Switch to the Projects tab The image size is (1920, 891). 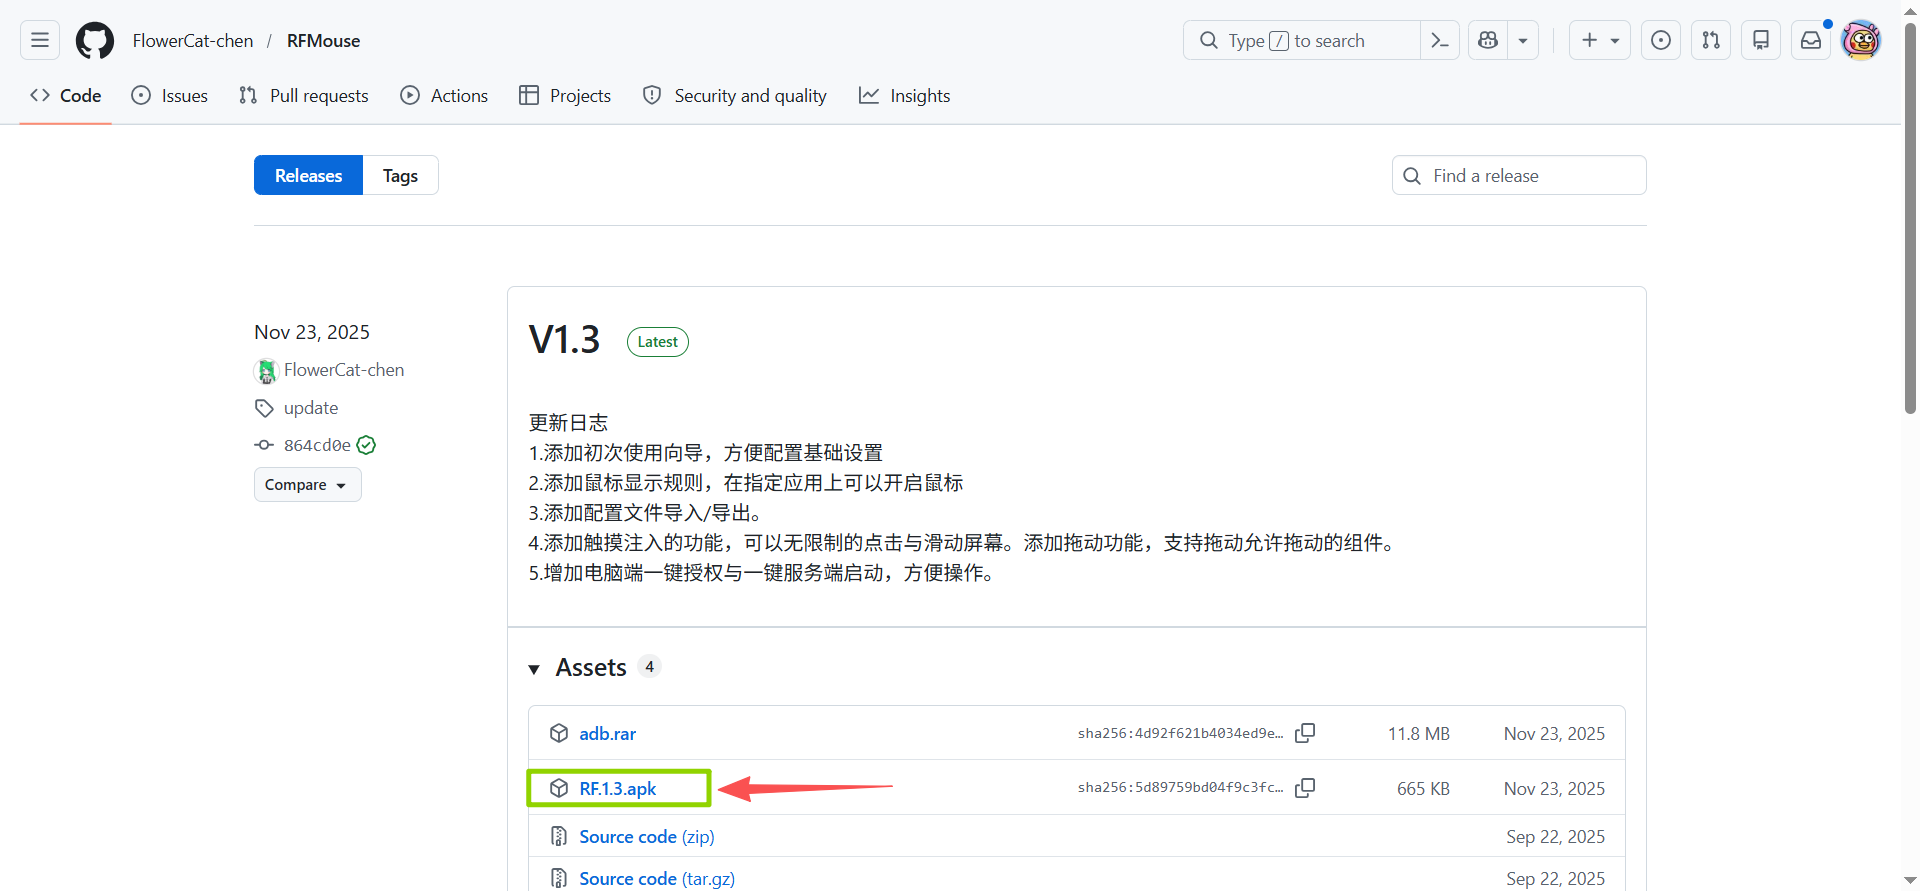565,96
